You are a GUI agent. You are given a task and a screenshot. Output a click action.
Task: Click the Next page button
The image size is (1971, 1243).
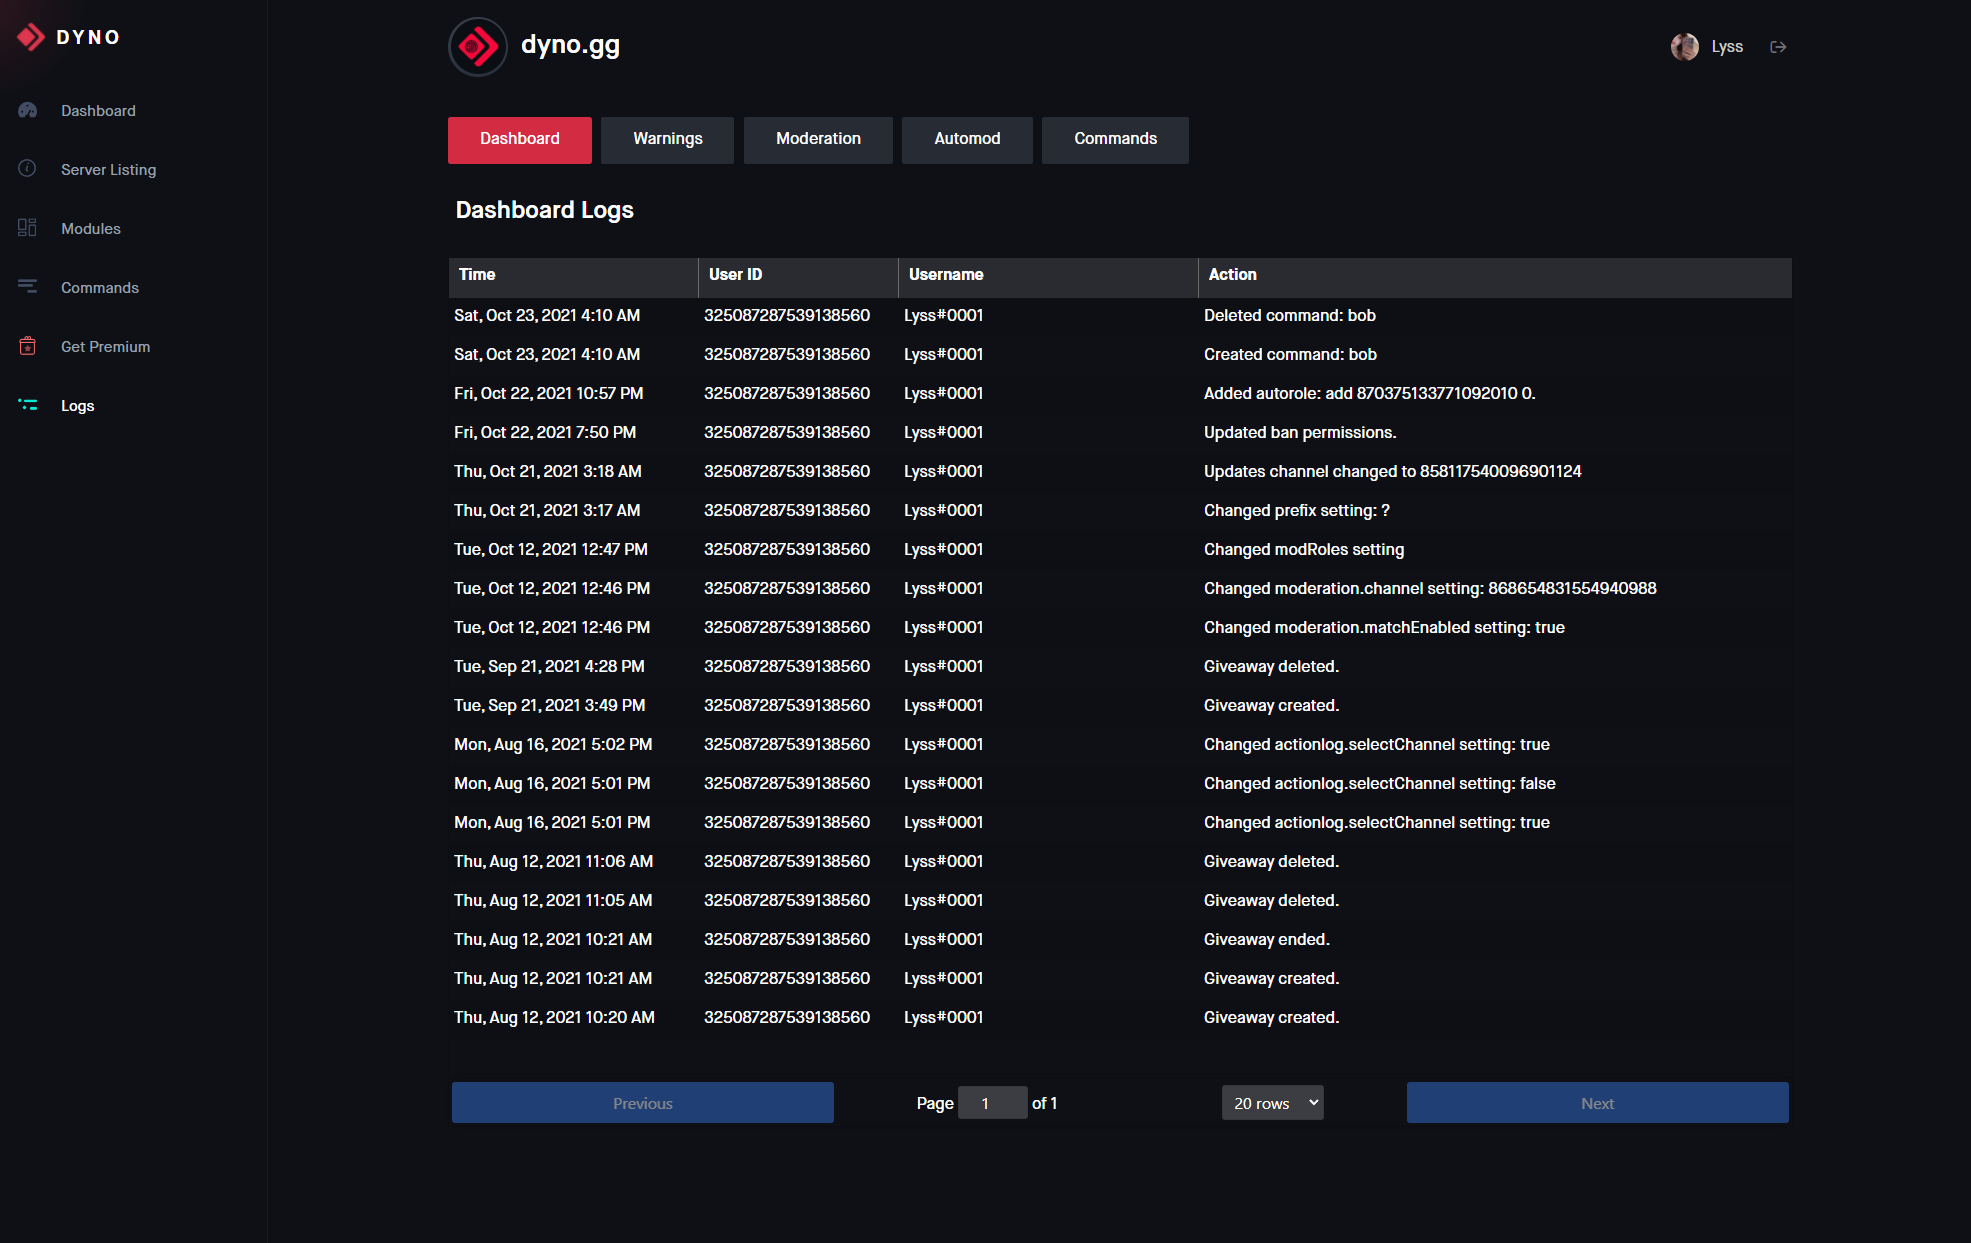click(1596, 1103)
